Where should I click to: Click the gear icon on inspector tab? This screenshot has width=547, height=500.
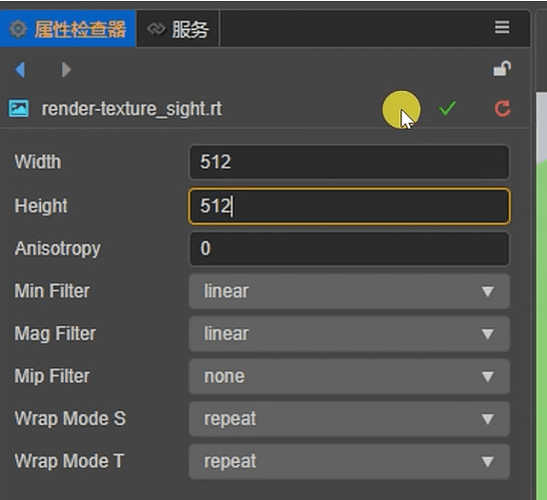pos(18,29)
